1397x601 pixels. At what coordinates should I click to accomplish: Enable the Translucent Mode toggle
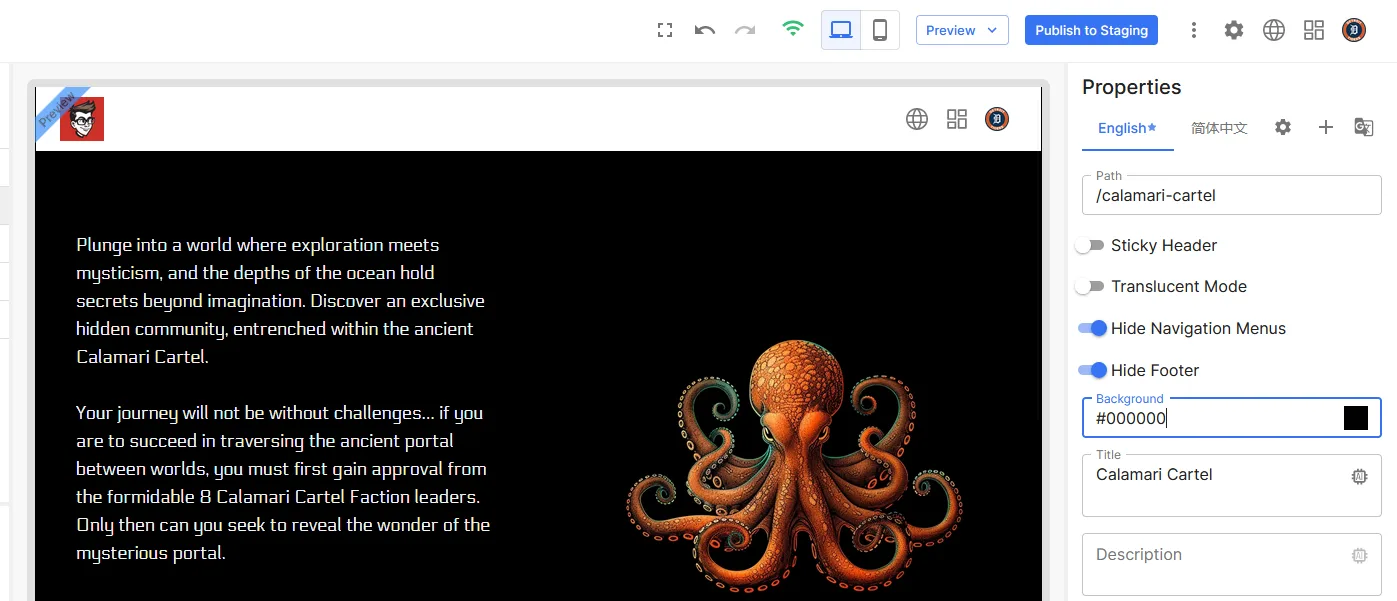pyautogui.click(x=1089, y=286)
